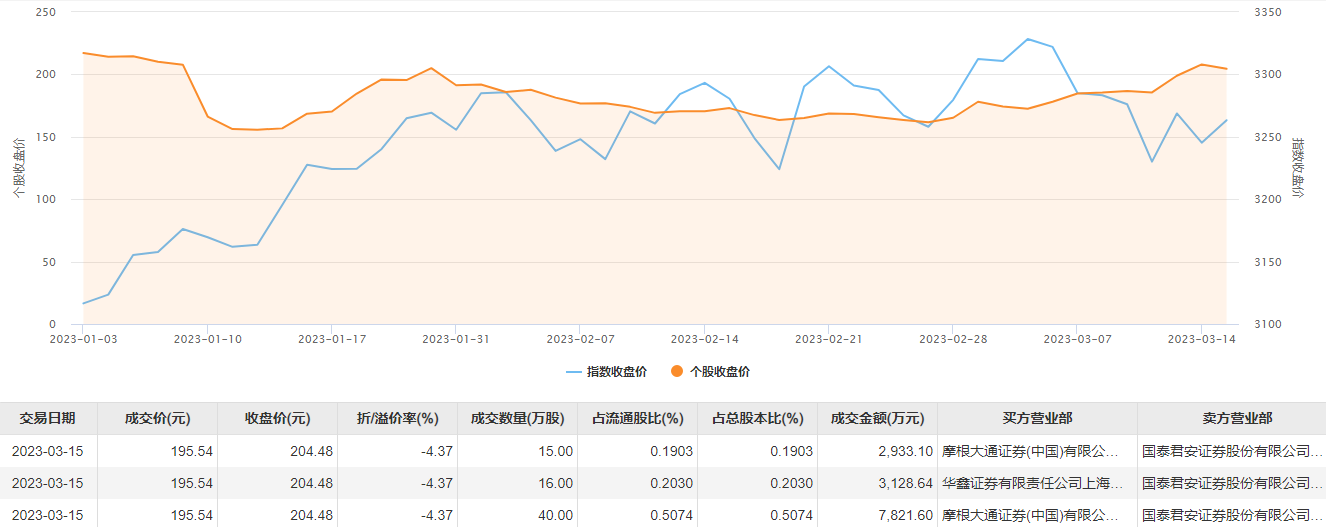Click 0.1903 under 占流通股比(%)
Viewport: 1326px width, 527px height.
click(671, 451)
